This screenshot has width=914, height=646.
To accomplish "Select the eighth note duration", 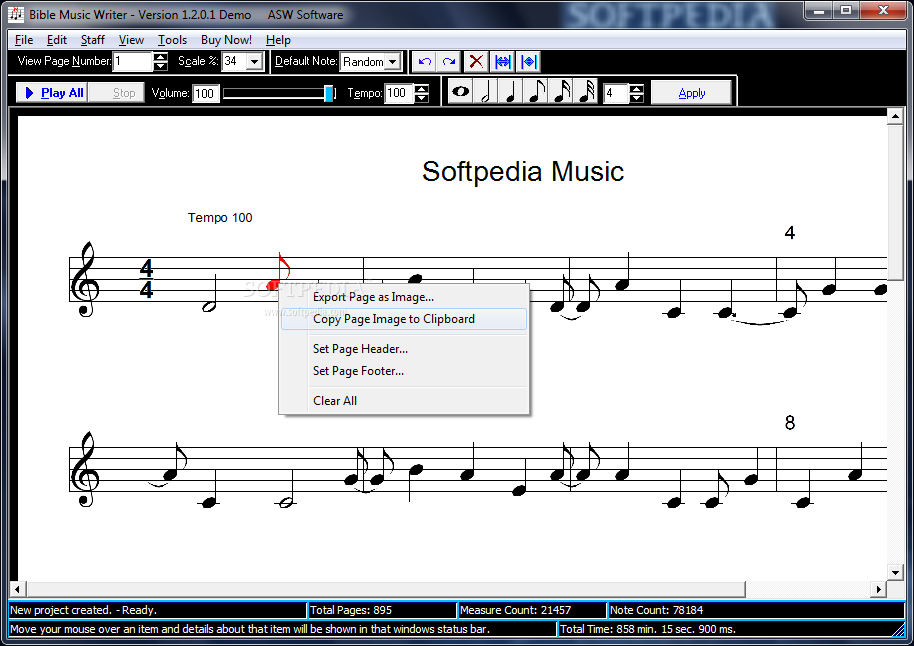I will tap(536, 92).
